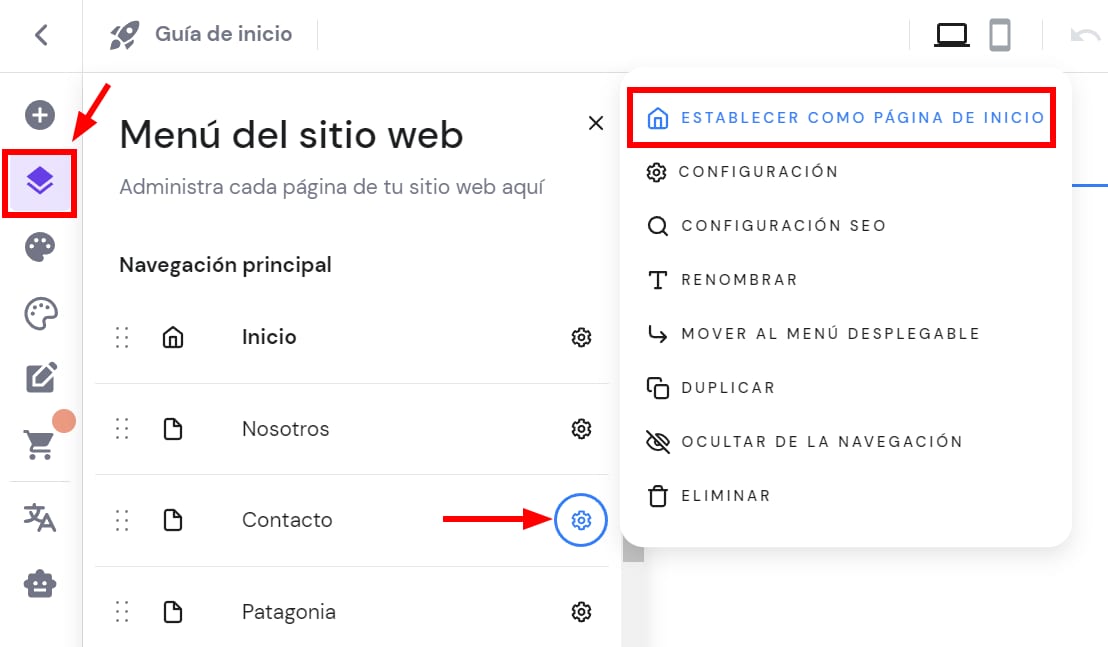Open the online store cart icon
Viewport: 1108px width, 647px height.
40,445
